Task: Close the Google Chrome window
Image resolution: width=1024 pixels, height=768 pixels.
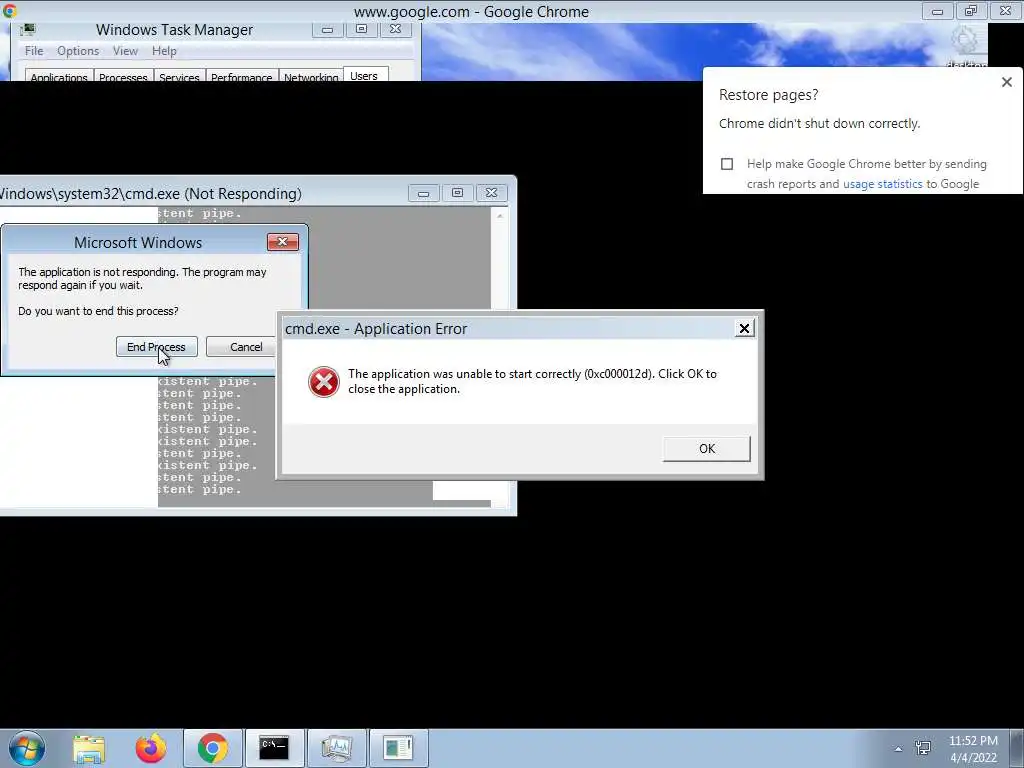Action: pyautogui.click(x=1006, y=11)
